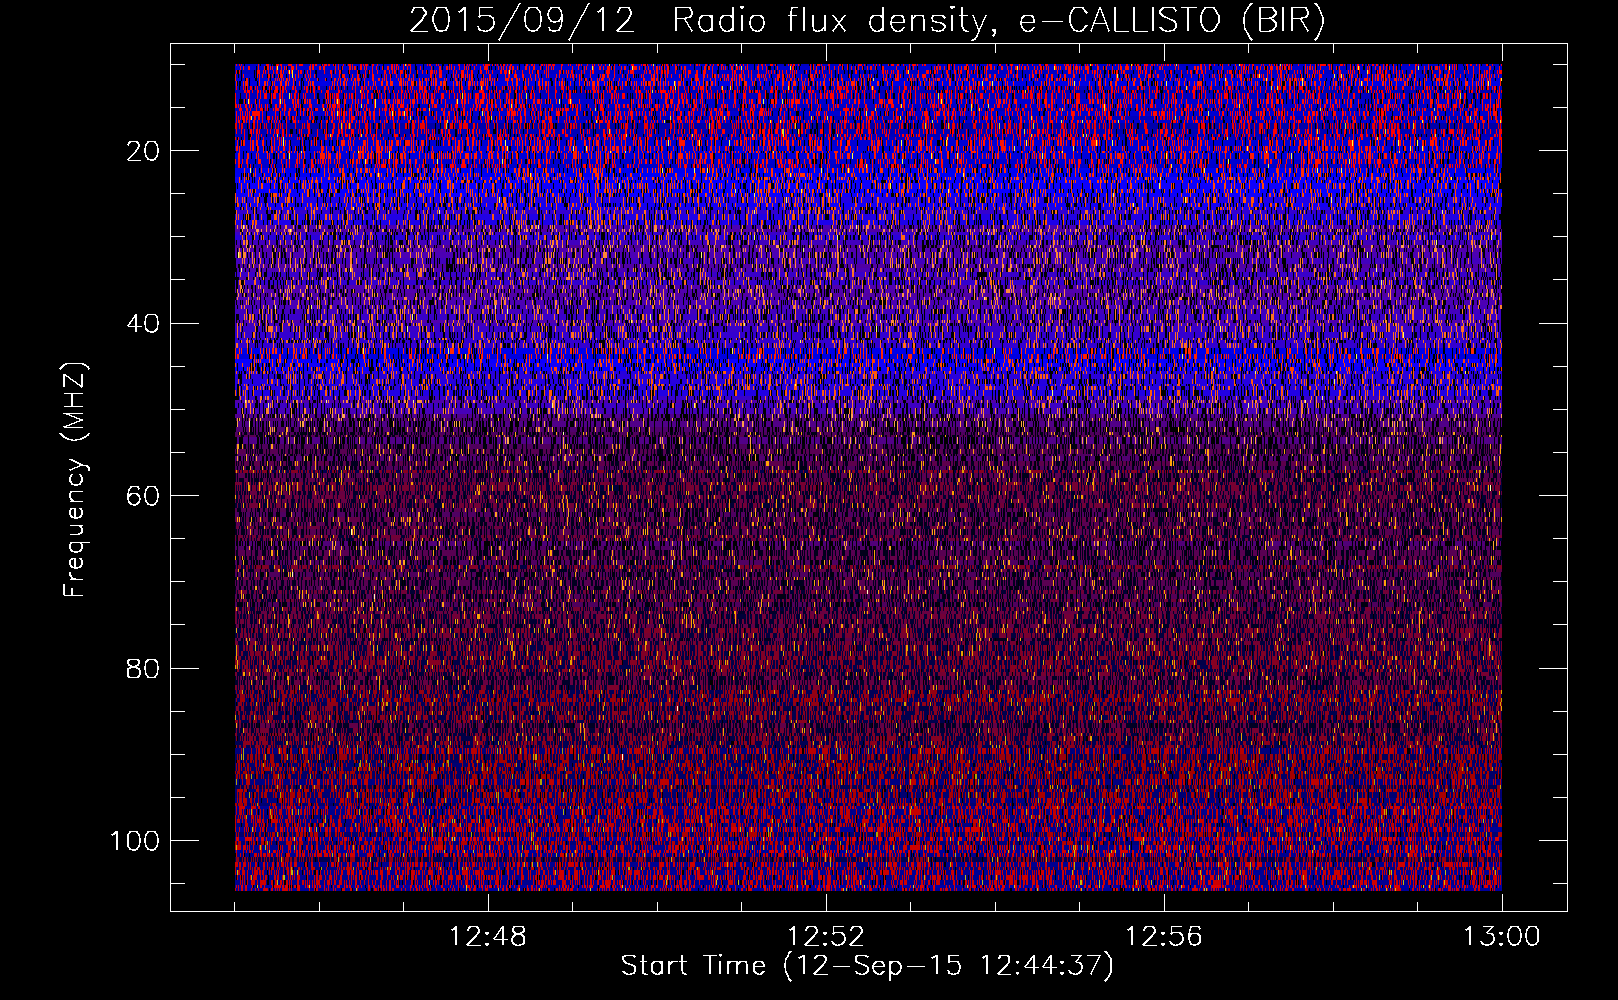This screenshot has height=1000, width=1618.
Task: Click the 'Frequency (MHZ)' axis label
Action: 76,480
